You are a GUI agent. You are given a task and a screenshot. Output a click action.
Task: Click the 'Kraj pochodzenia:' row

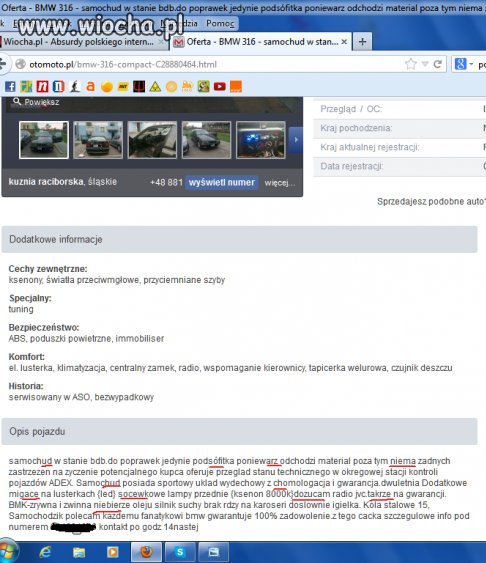(399, 128)
